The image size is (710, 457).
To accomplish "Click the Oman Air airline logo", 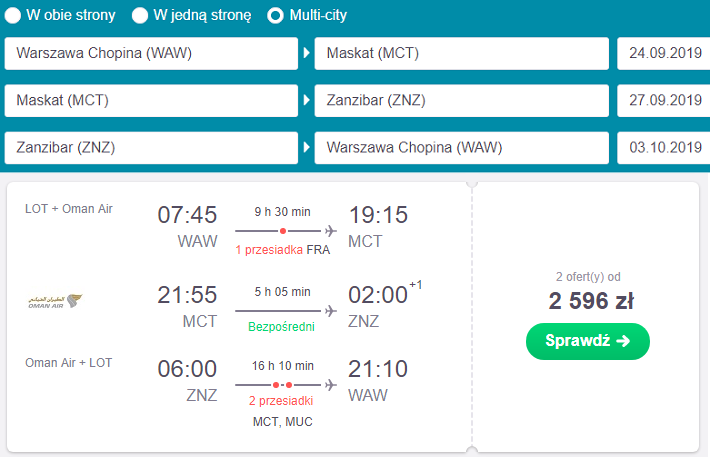I will pos(55,300).
